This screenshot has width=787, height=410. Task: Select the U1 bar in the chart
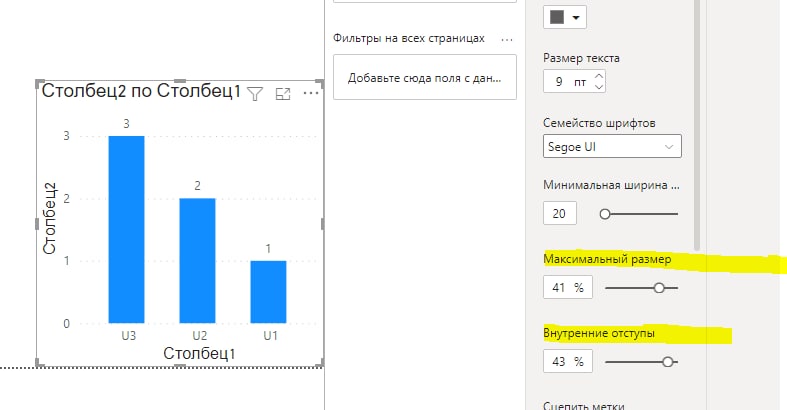269,292
